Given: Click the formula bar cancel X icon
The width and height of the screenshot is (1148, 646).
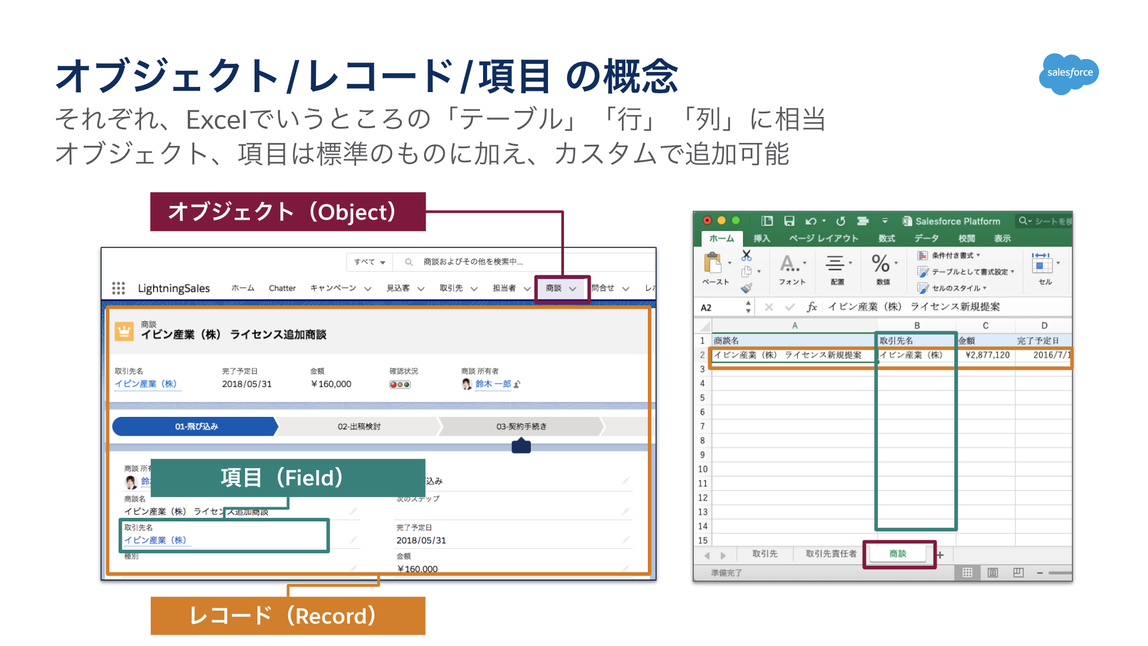Looking at the screenshot, I should [769, 307].
